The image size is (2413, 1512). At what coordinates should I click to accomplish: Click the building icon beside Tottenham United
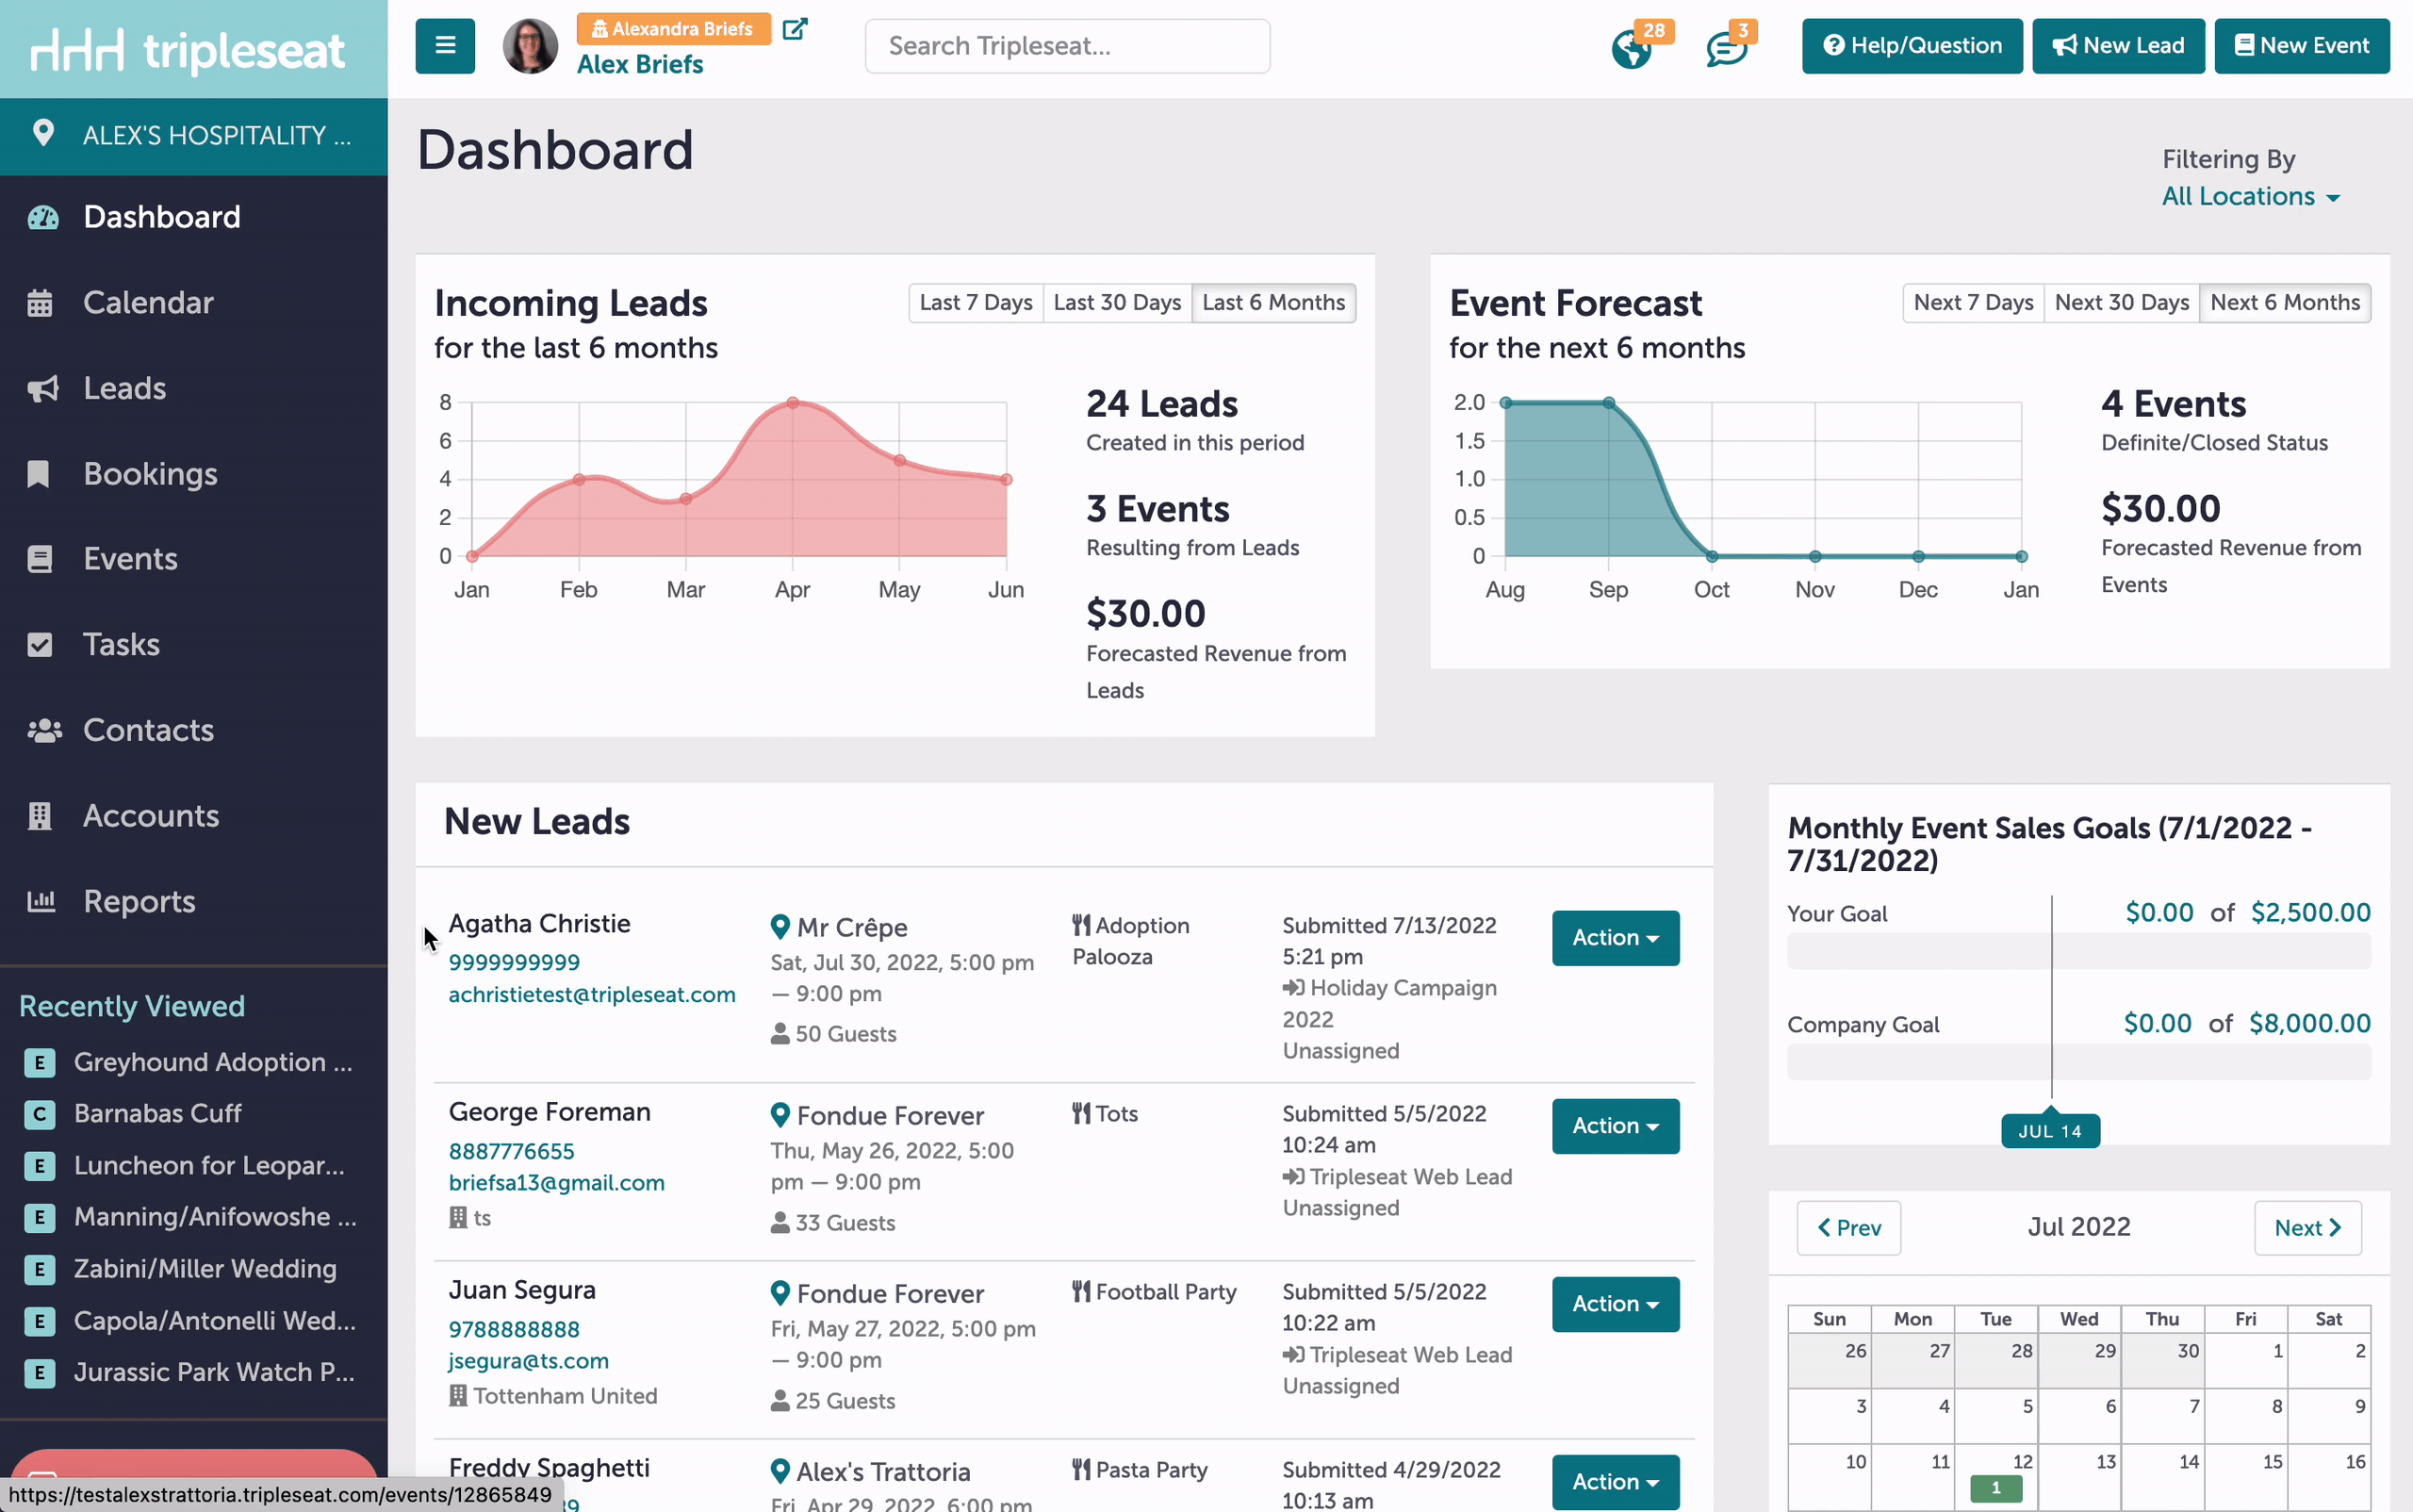click(458, 1396)
